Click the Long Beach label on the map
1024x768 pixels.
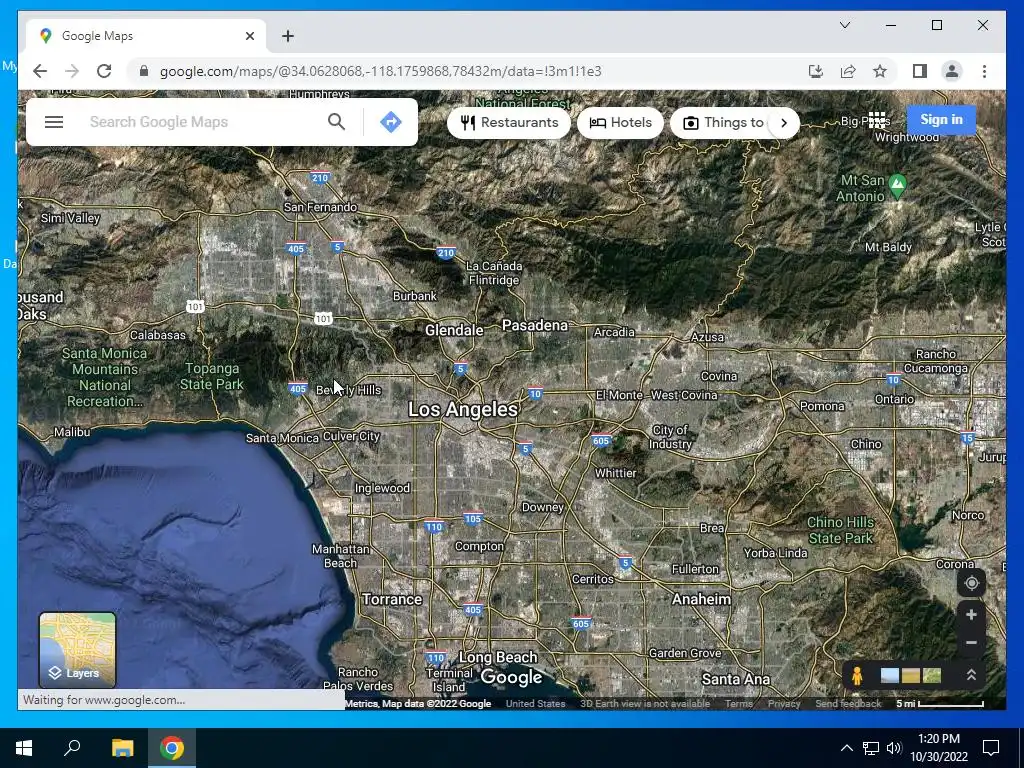(x=498, y=656)
